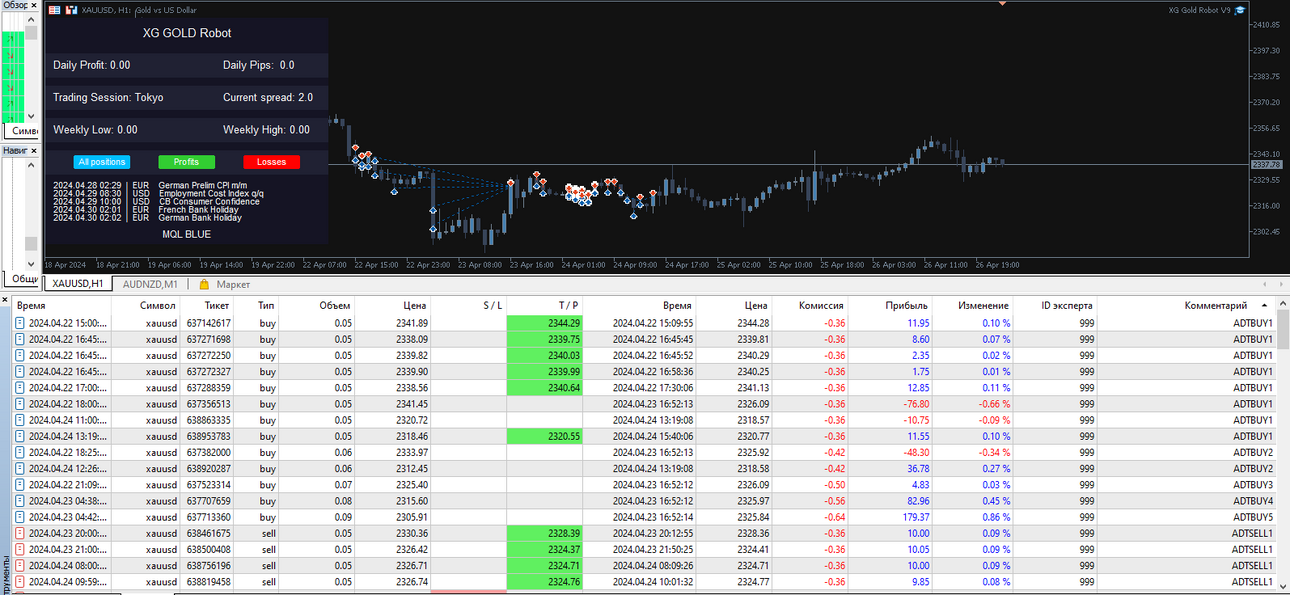
Task: Click the Depth of Market icon in the chart corner
Action: [x=55, y=10]
